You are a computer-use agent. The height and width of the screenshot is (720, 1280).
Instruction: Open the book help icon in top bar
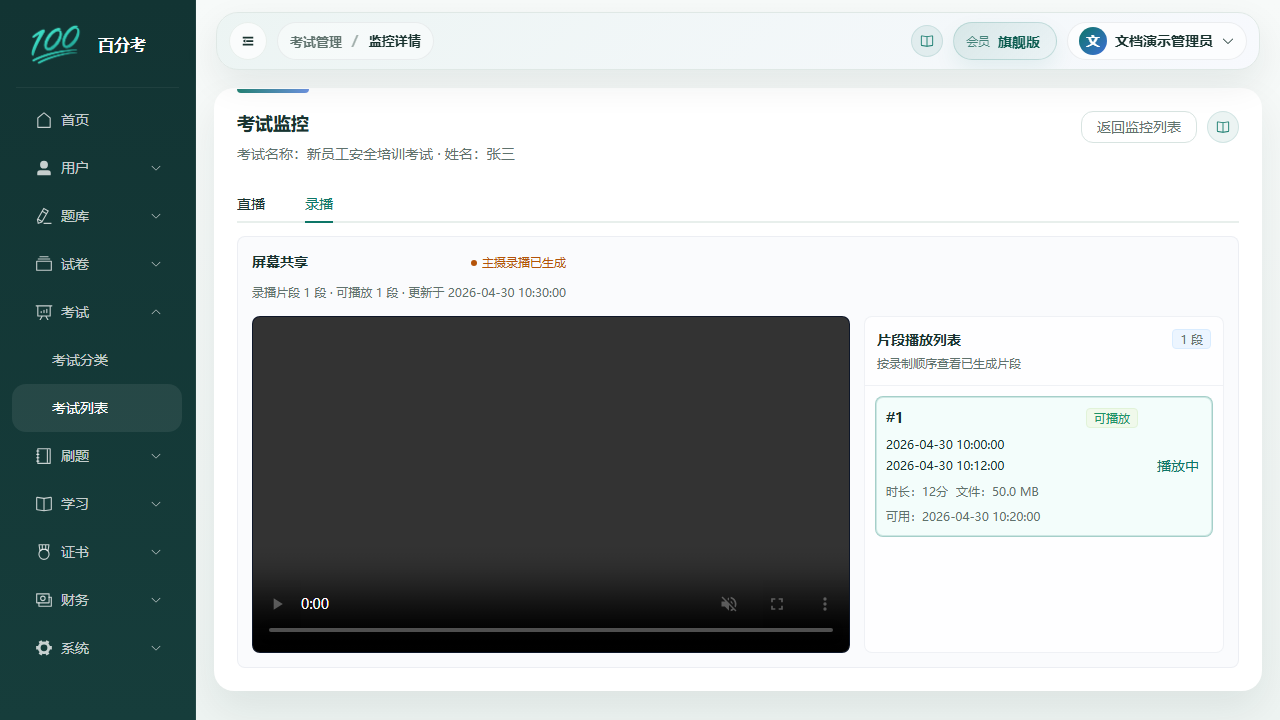(927, 41)
